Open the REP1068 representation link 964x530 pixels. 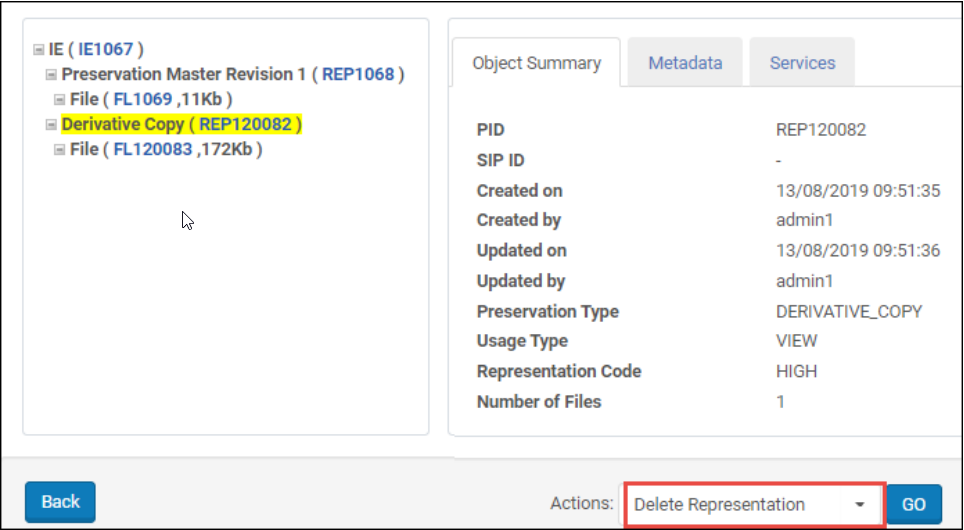[x=358, y=74]
